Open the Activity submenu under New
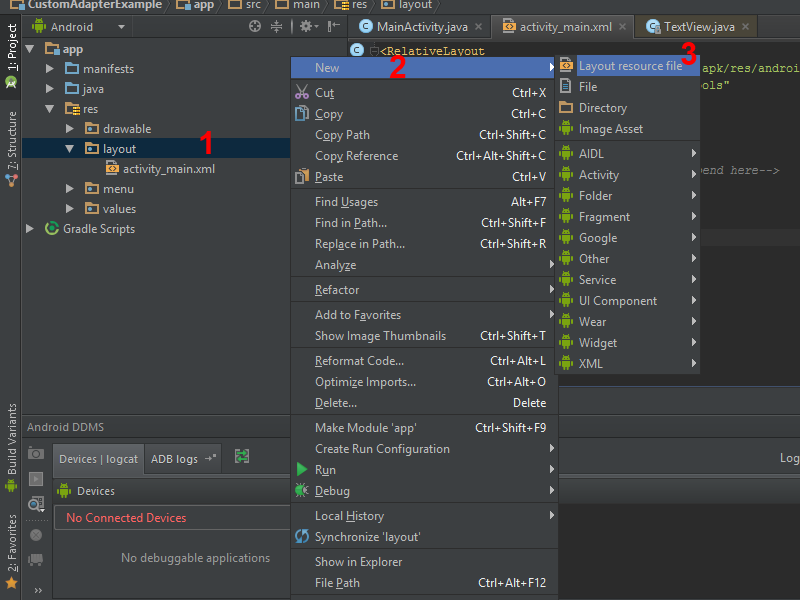Screen dimensions: 800x600 [628, 174]
